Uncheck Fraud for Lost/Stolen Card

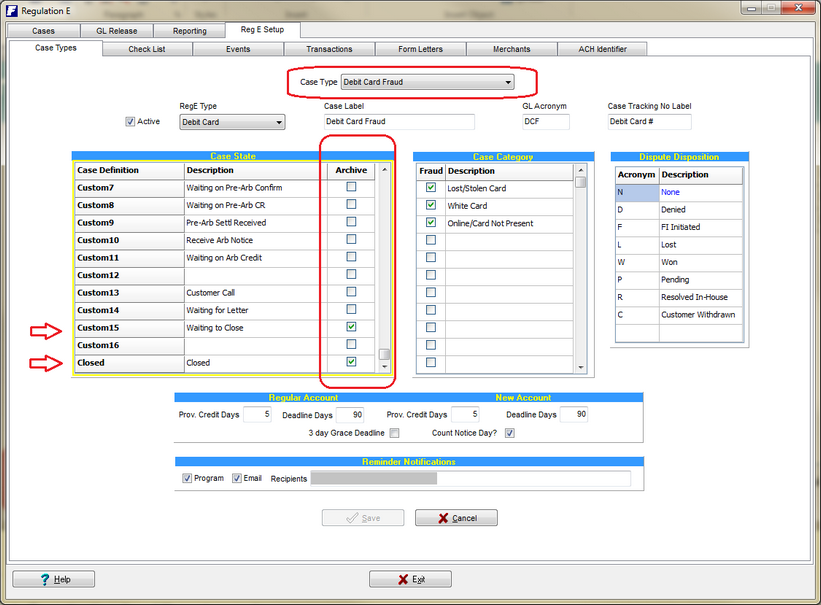pos(430,188)
